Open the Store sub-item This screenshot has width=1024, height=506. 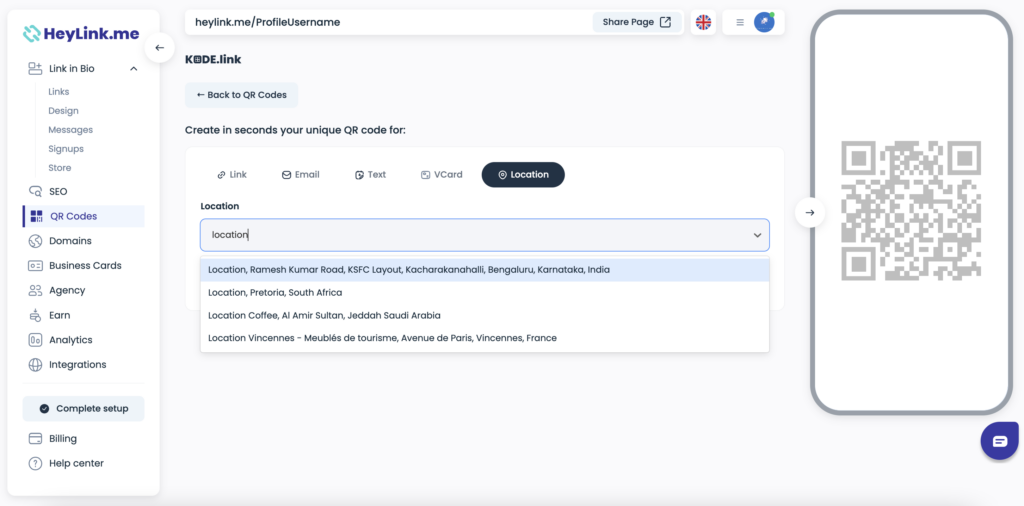coord(59,168)
